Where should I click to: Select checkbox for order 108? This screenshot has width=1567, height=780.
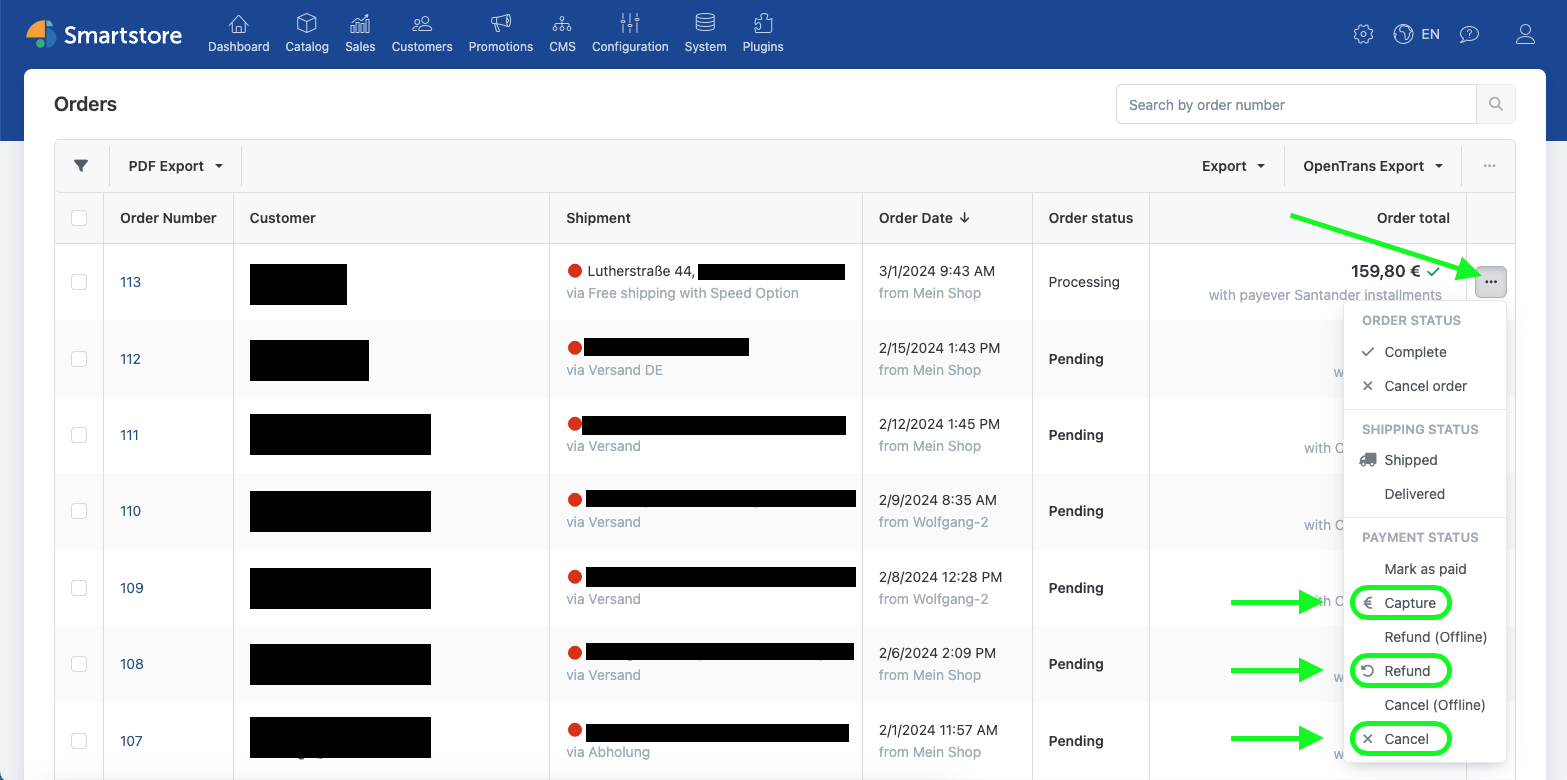point(79,664)
